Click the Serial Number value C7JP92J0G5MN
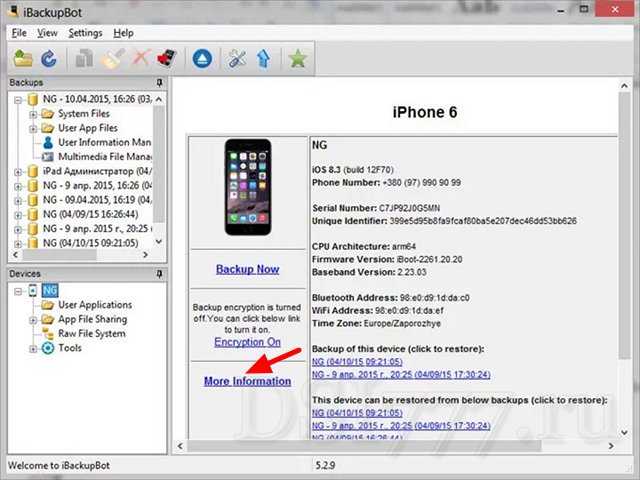Image resolution: width=640 pixels, height=480 pixels. 409,208
